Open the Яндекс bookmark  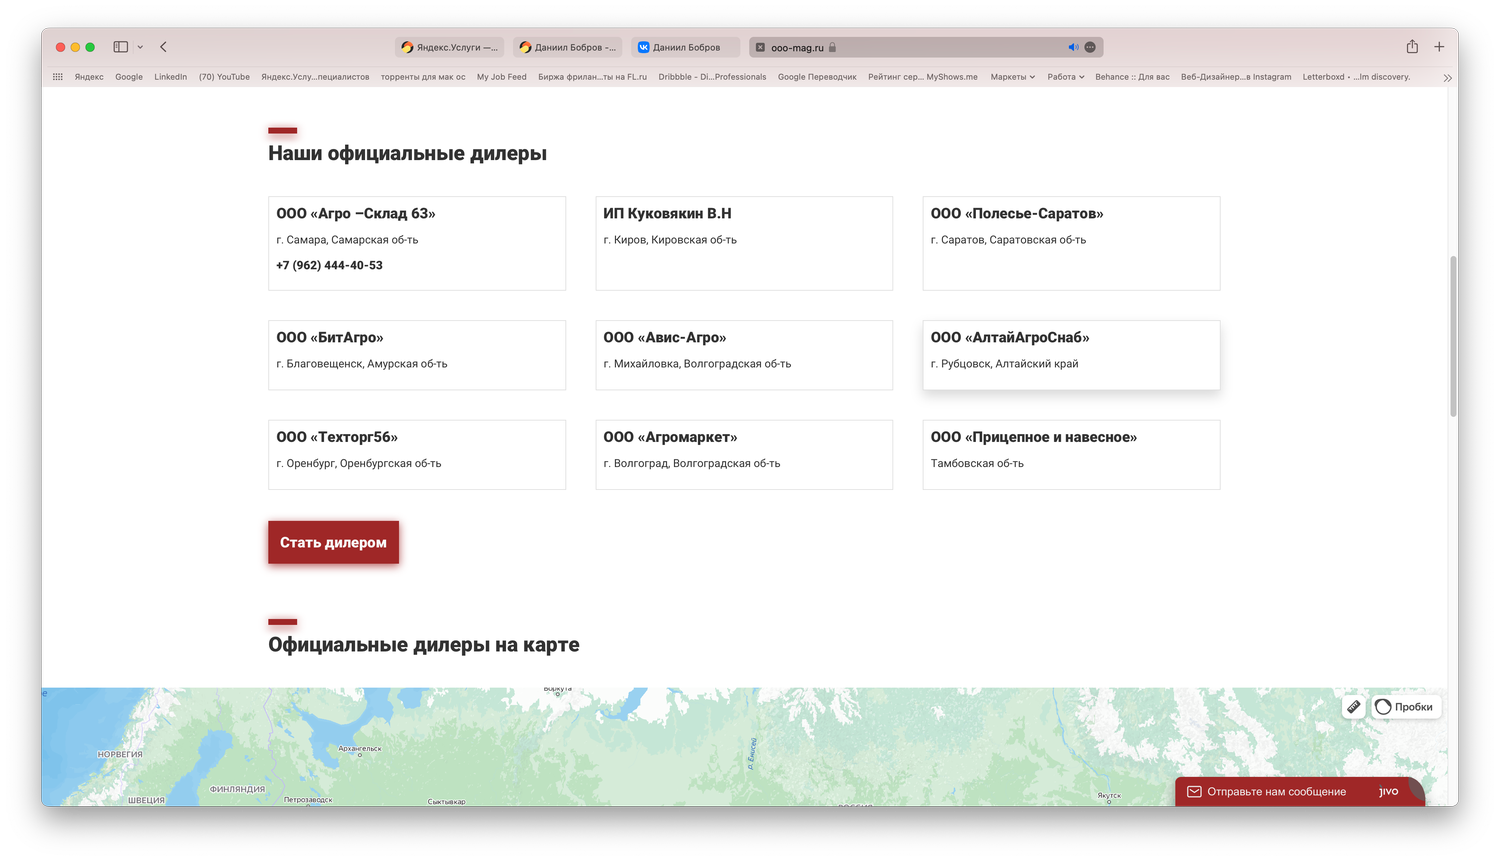[89, 77]
